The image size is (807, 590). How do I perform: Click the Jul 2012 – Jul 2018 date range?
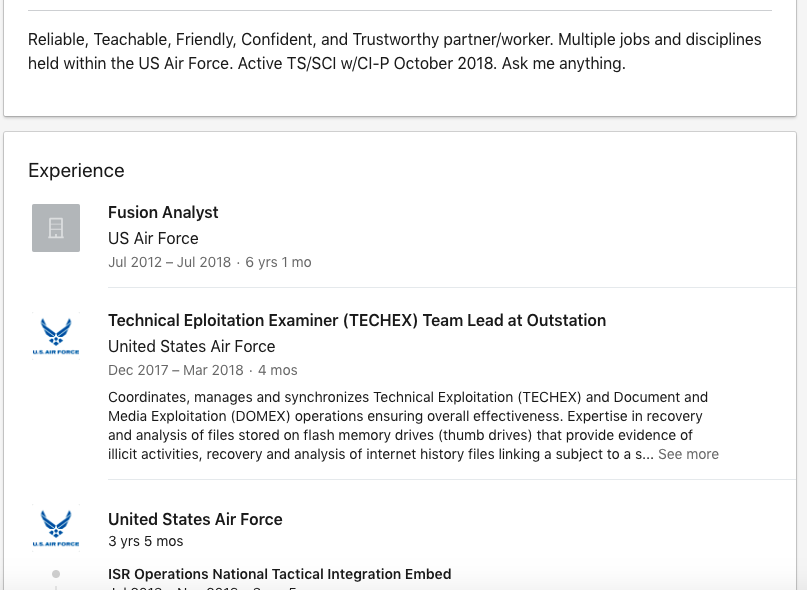(169, 262)
